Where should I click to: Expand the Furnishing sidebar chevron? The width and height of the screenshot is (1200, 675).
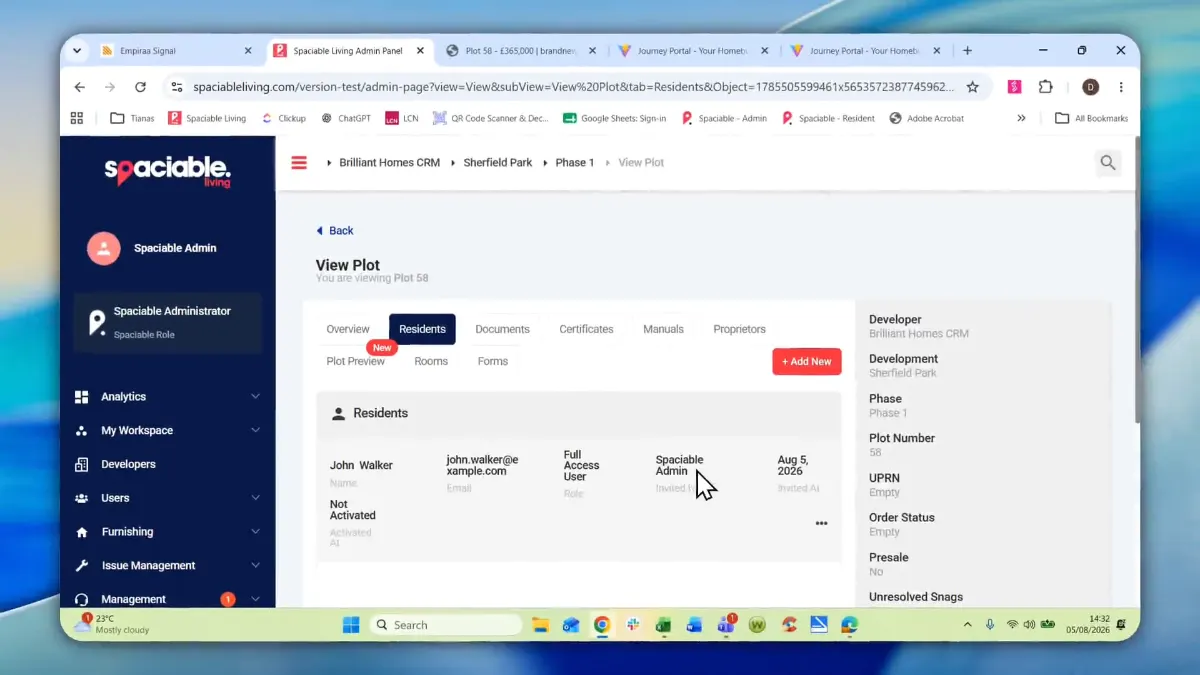point(255,532)
